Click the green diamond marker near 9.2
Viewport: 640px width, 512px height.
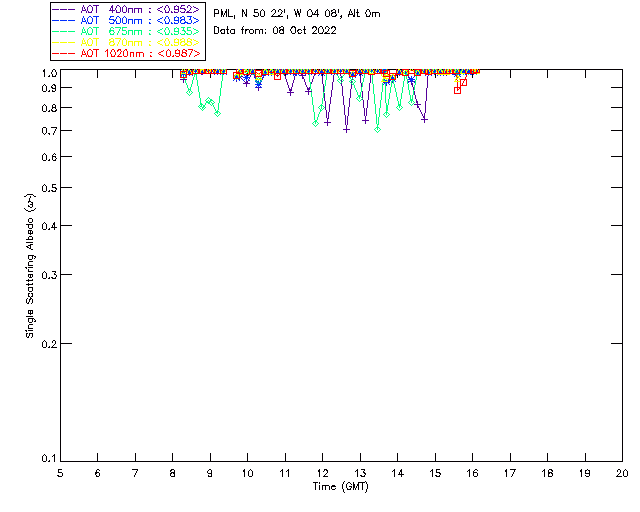pos(218,114)
